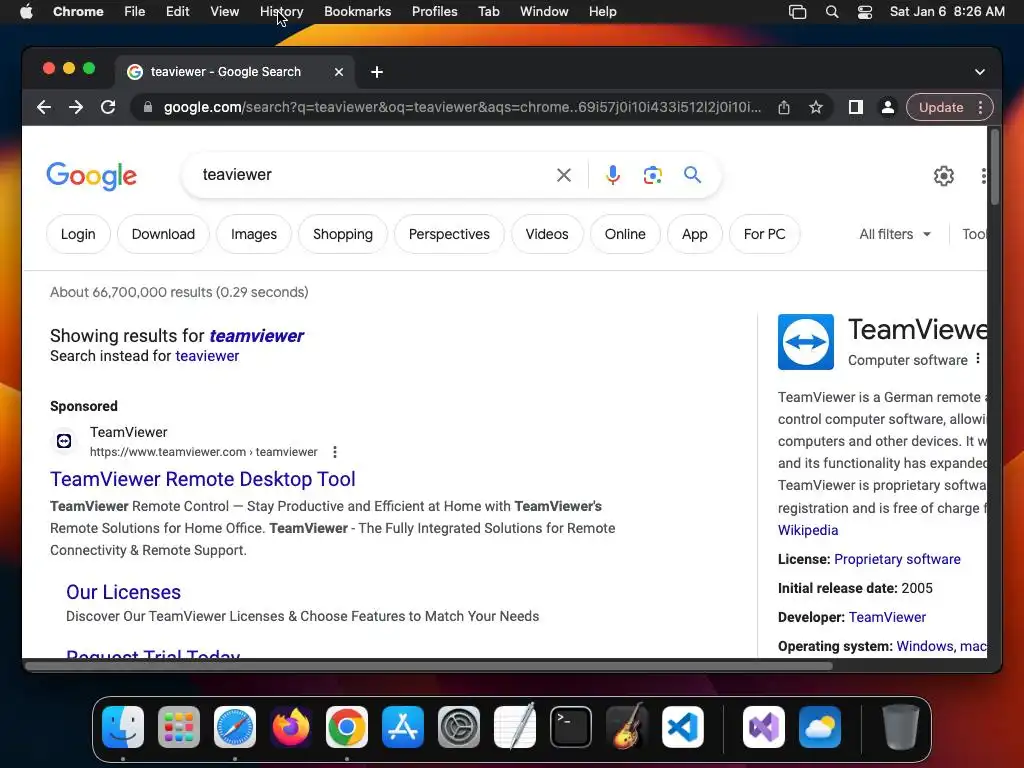Open Visual Studio from the Dock
Screen dimensions: 1024x768
763,727
